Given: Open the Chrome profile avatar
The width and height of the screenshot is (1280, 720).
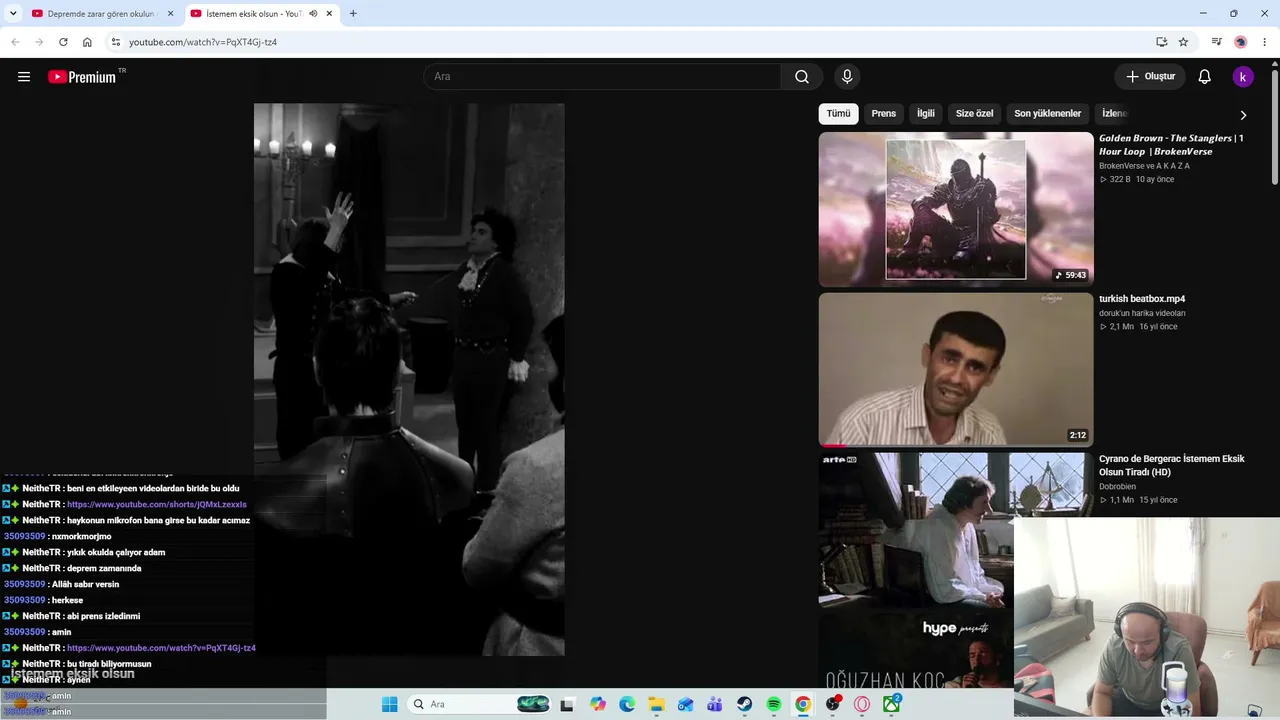Looking at the screenshot, I should point(1241,42).
